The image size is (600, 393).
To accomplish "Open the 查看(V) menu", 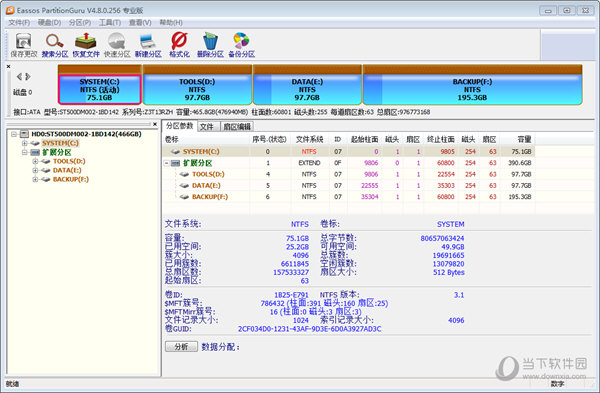I will click(140, 23).
